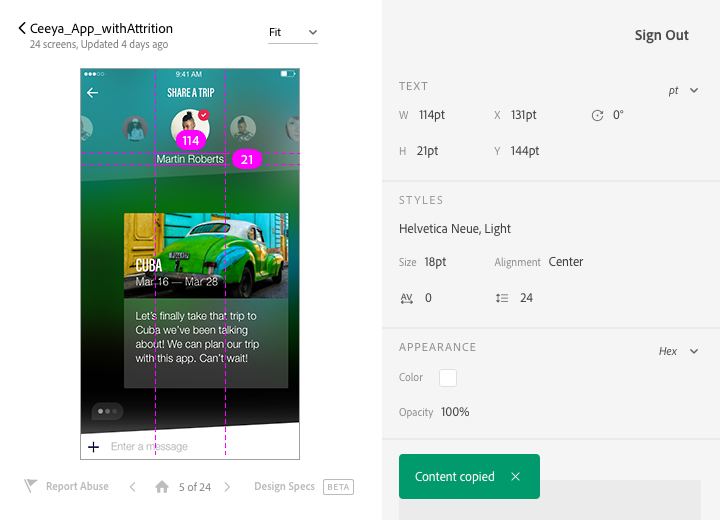Open the Hex color format dropdown
720x520 pixels.
677,351
